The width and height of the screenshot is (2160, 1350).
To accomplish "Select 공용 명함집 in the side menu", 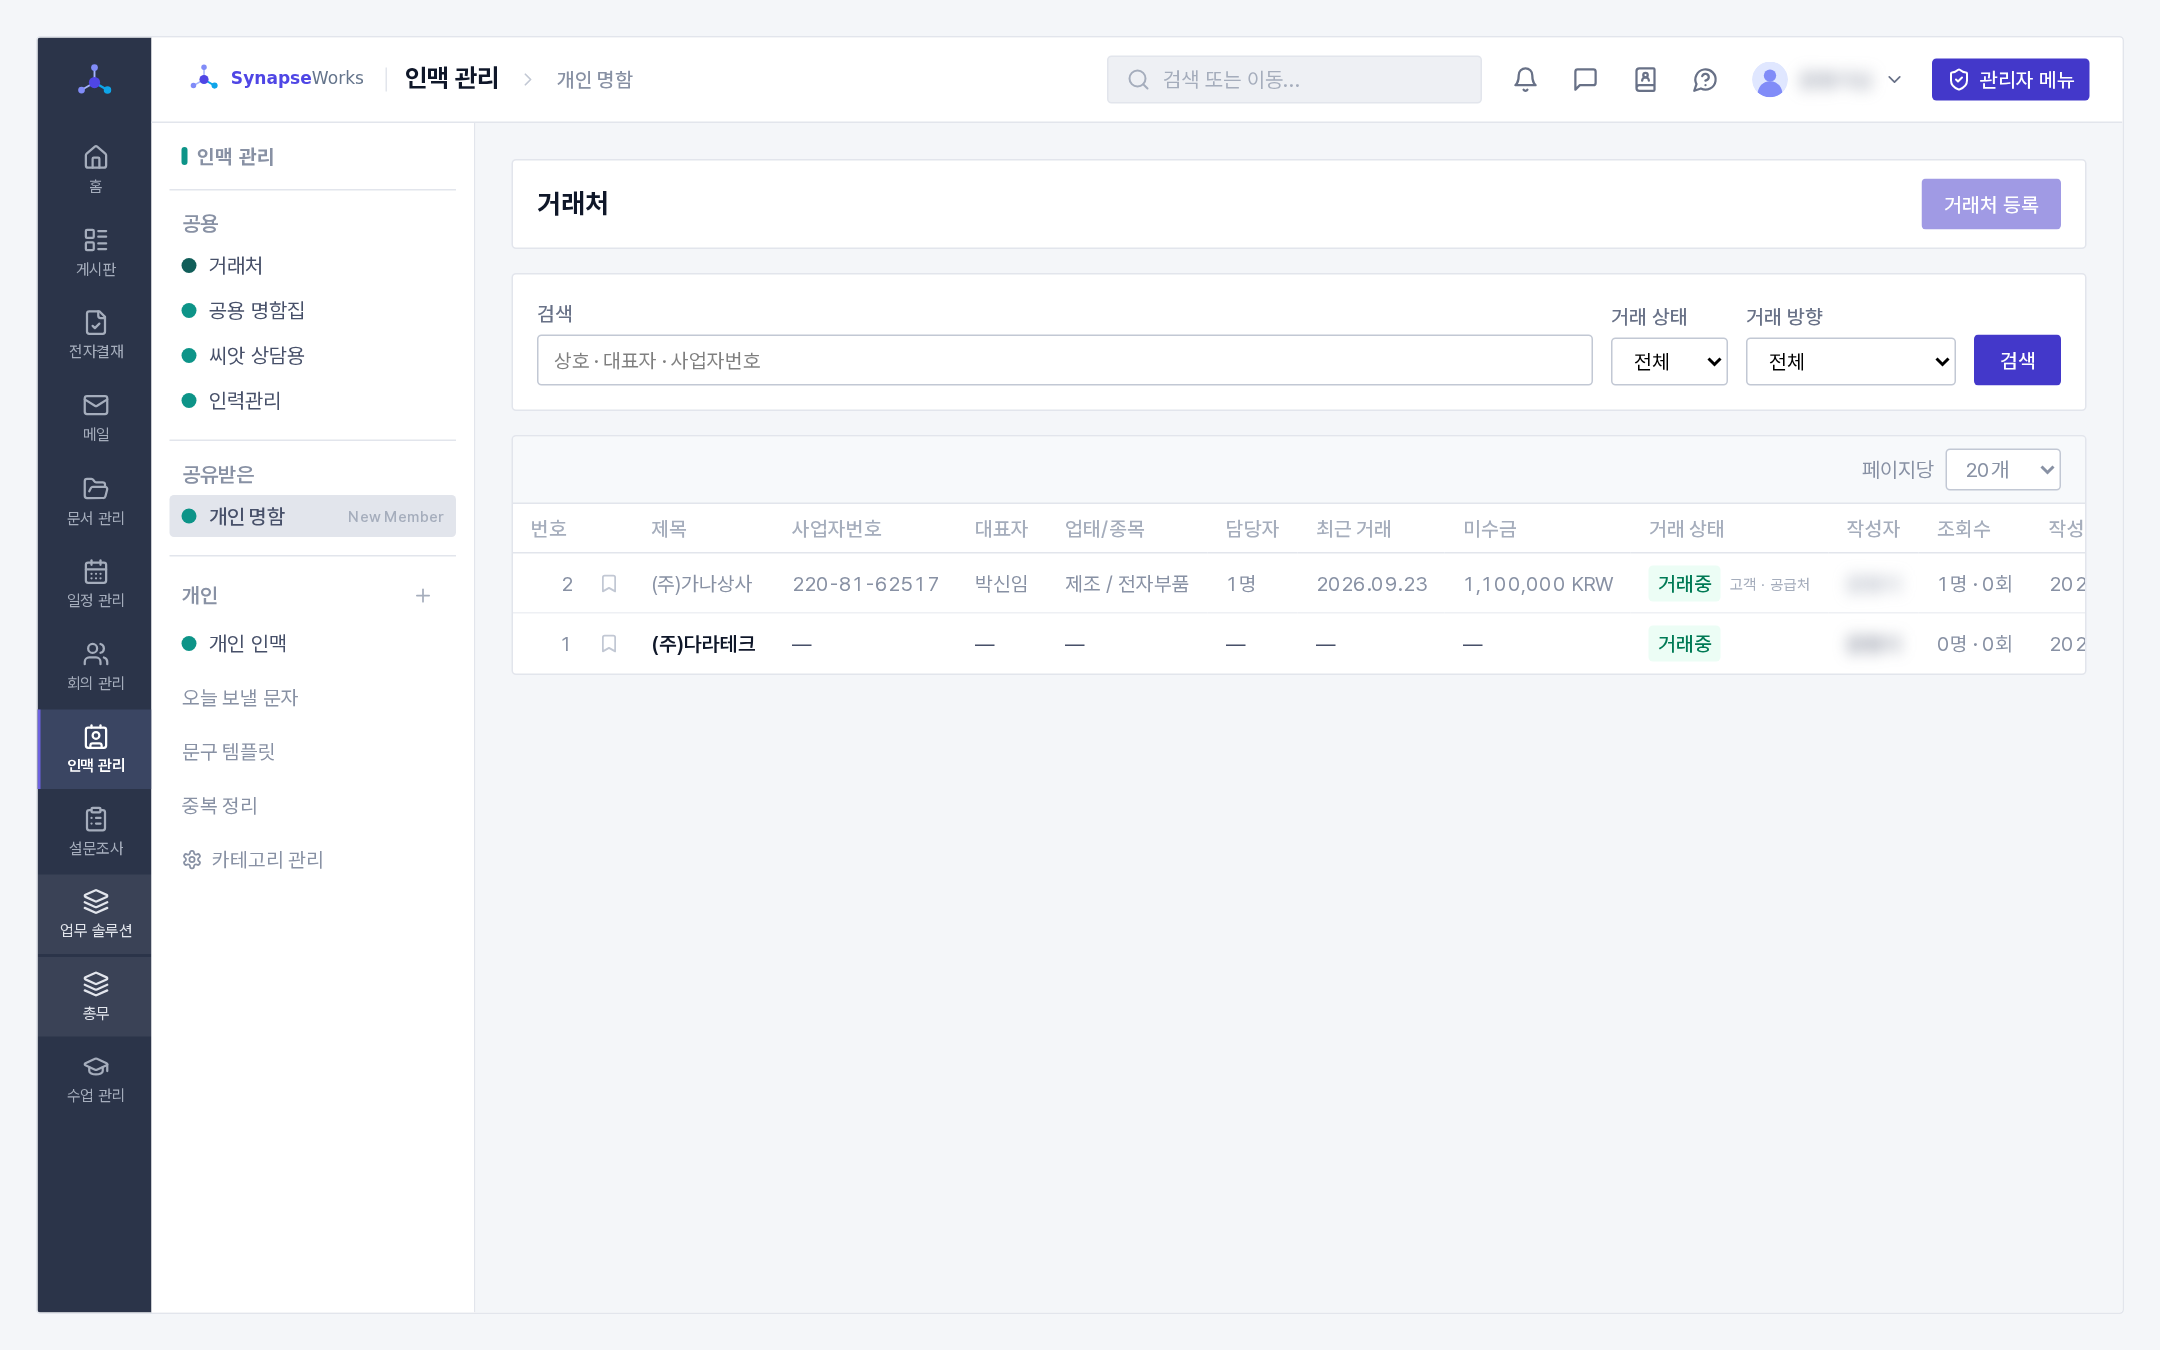I will [257, 310].
